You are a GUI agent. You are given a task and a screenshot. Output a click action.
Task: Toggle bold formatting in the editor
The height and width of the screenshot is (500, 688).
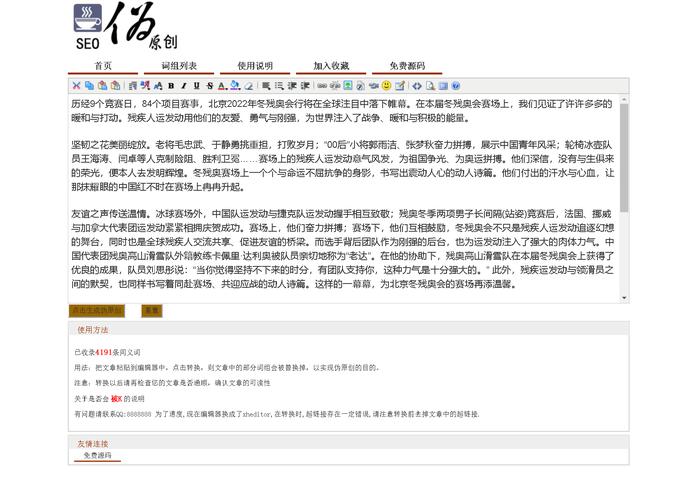point(171,86)
